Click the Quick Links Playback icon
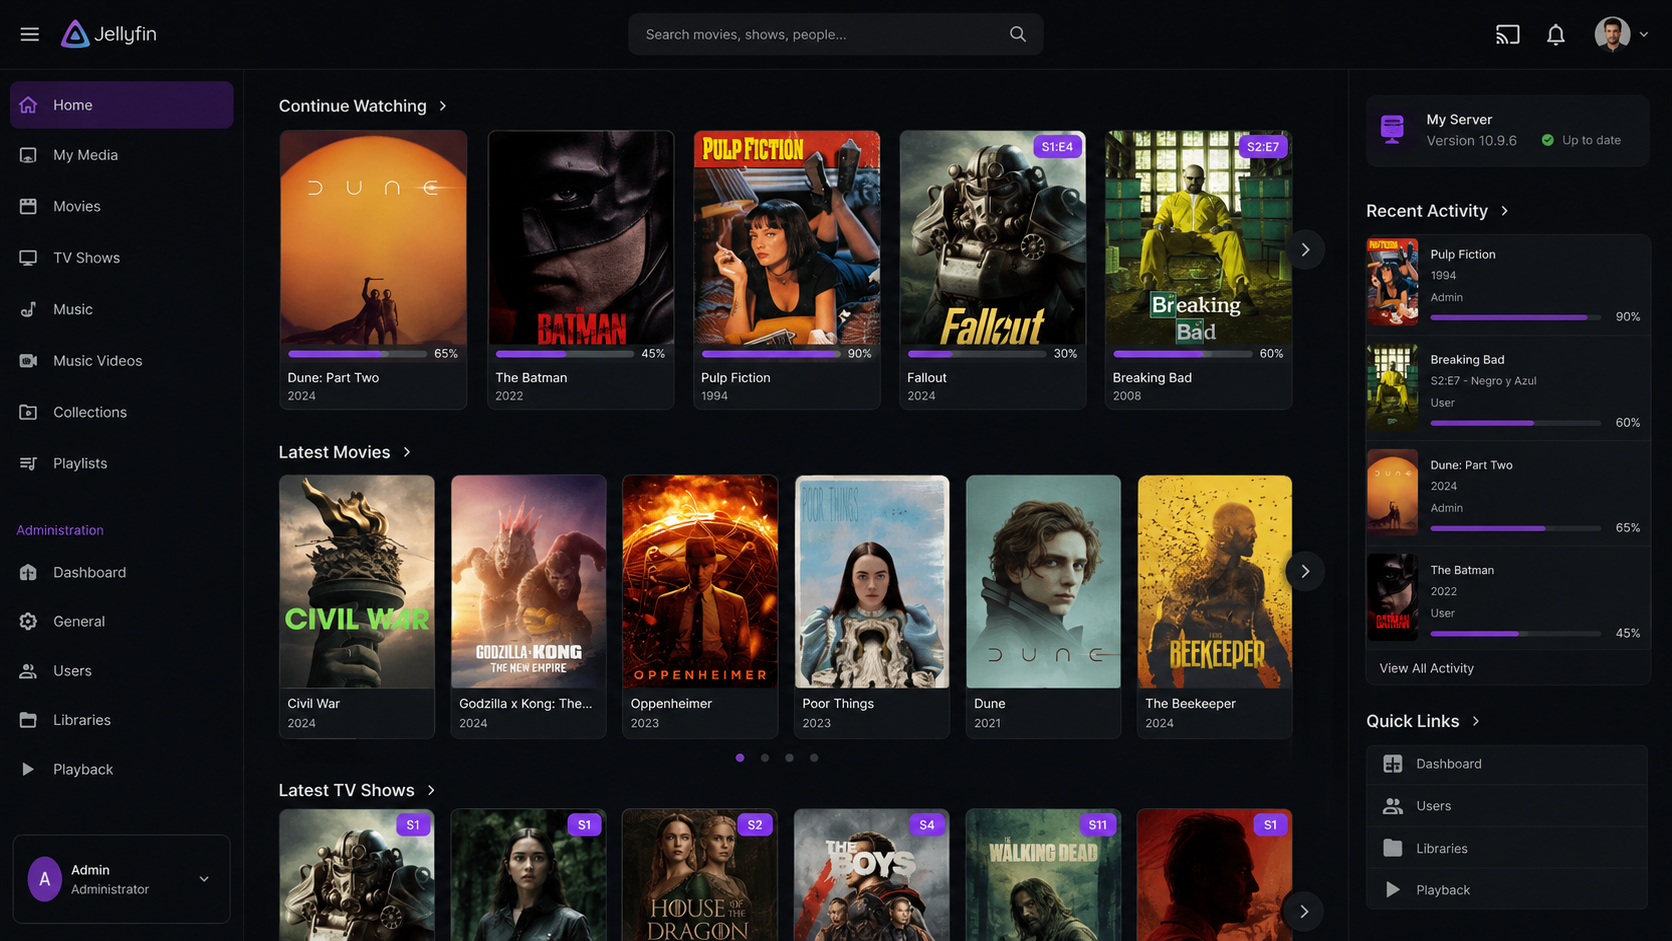The height and width of the screenshot is (941, 1672). (x=1392, y=890)
